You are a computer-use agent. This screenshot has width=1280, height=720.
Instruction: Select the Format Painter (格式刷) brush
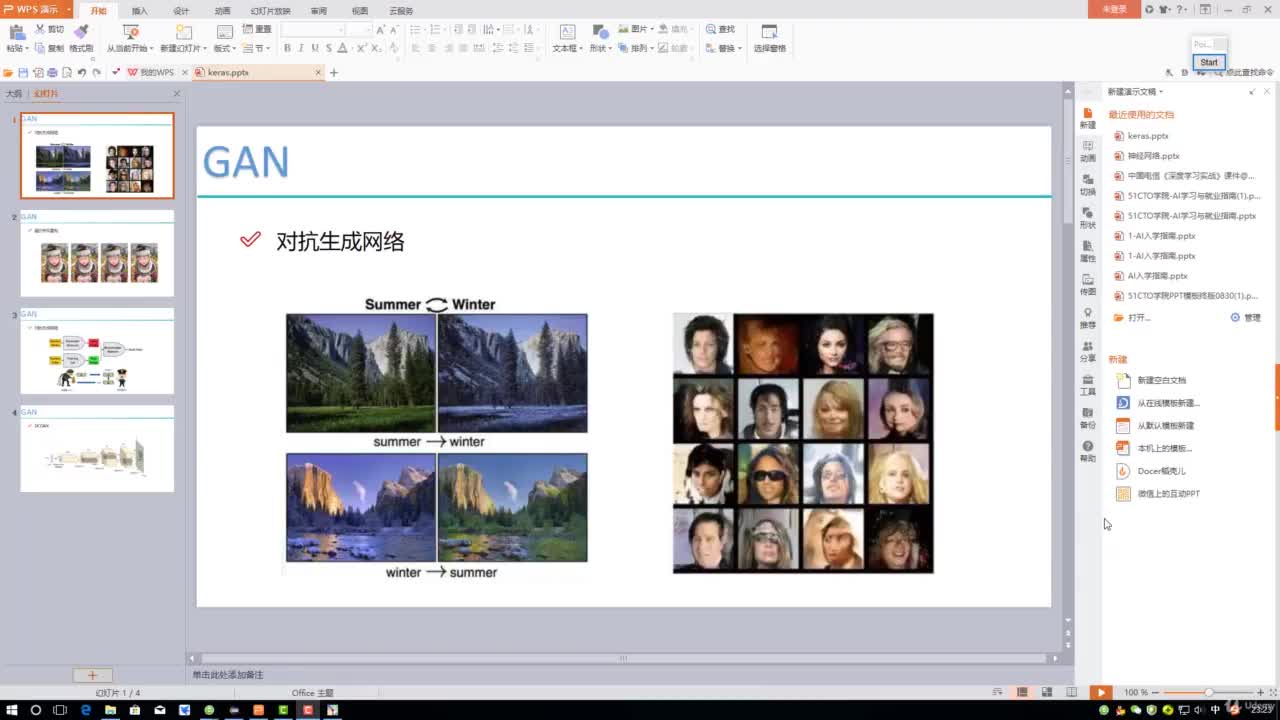coord(81,31)
